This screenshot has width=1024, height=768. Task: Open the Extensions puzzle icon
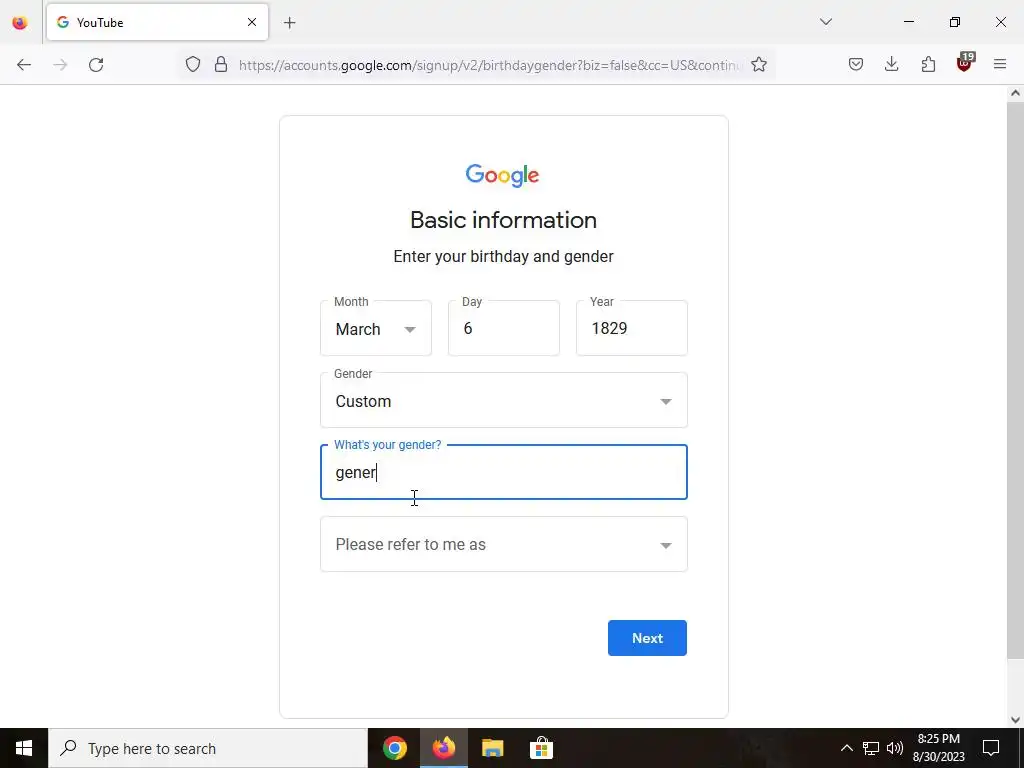(x=928, y=64)
